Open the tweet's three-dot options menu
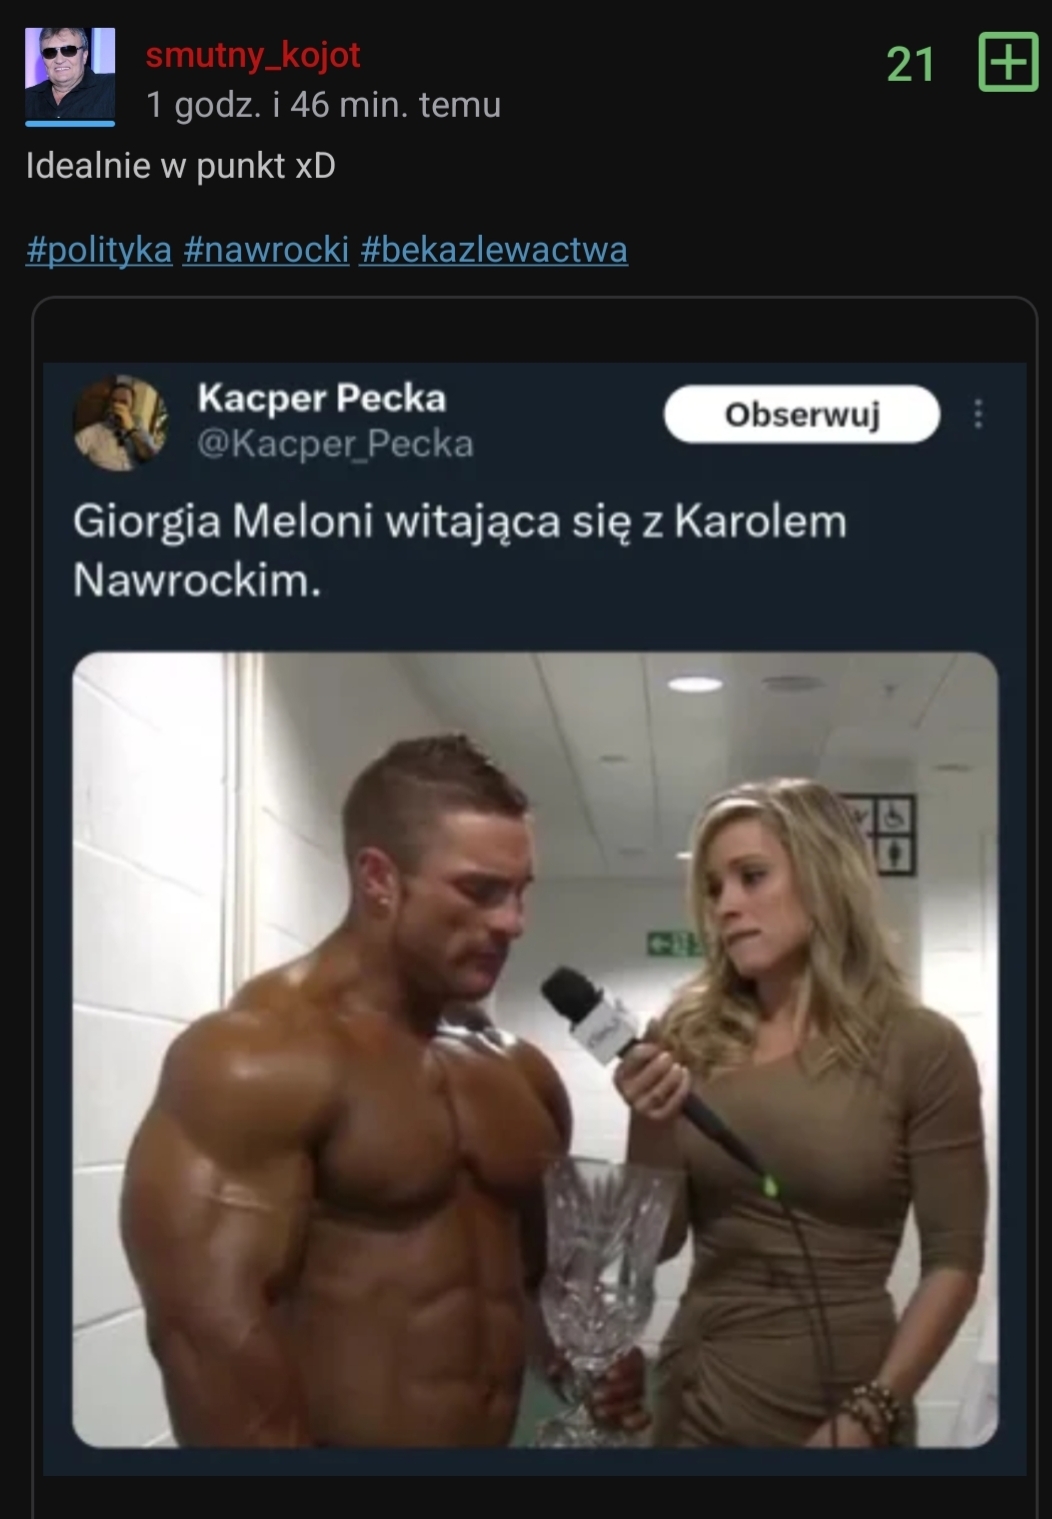 978,414
